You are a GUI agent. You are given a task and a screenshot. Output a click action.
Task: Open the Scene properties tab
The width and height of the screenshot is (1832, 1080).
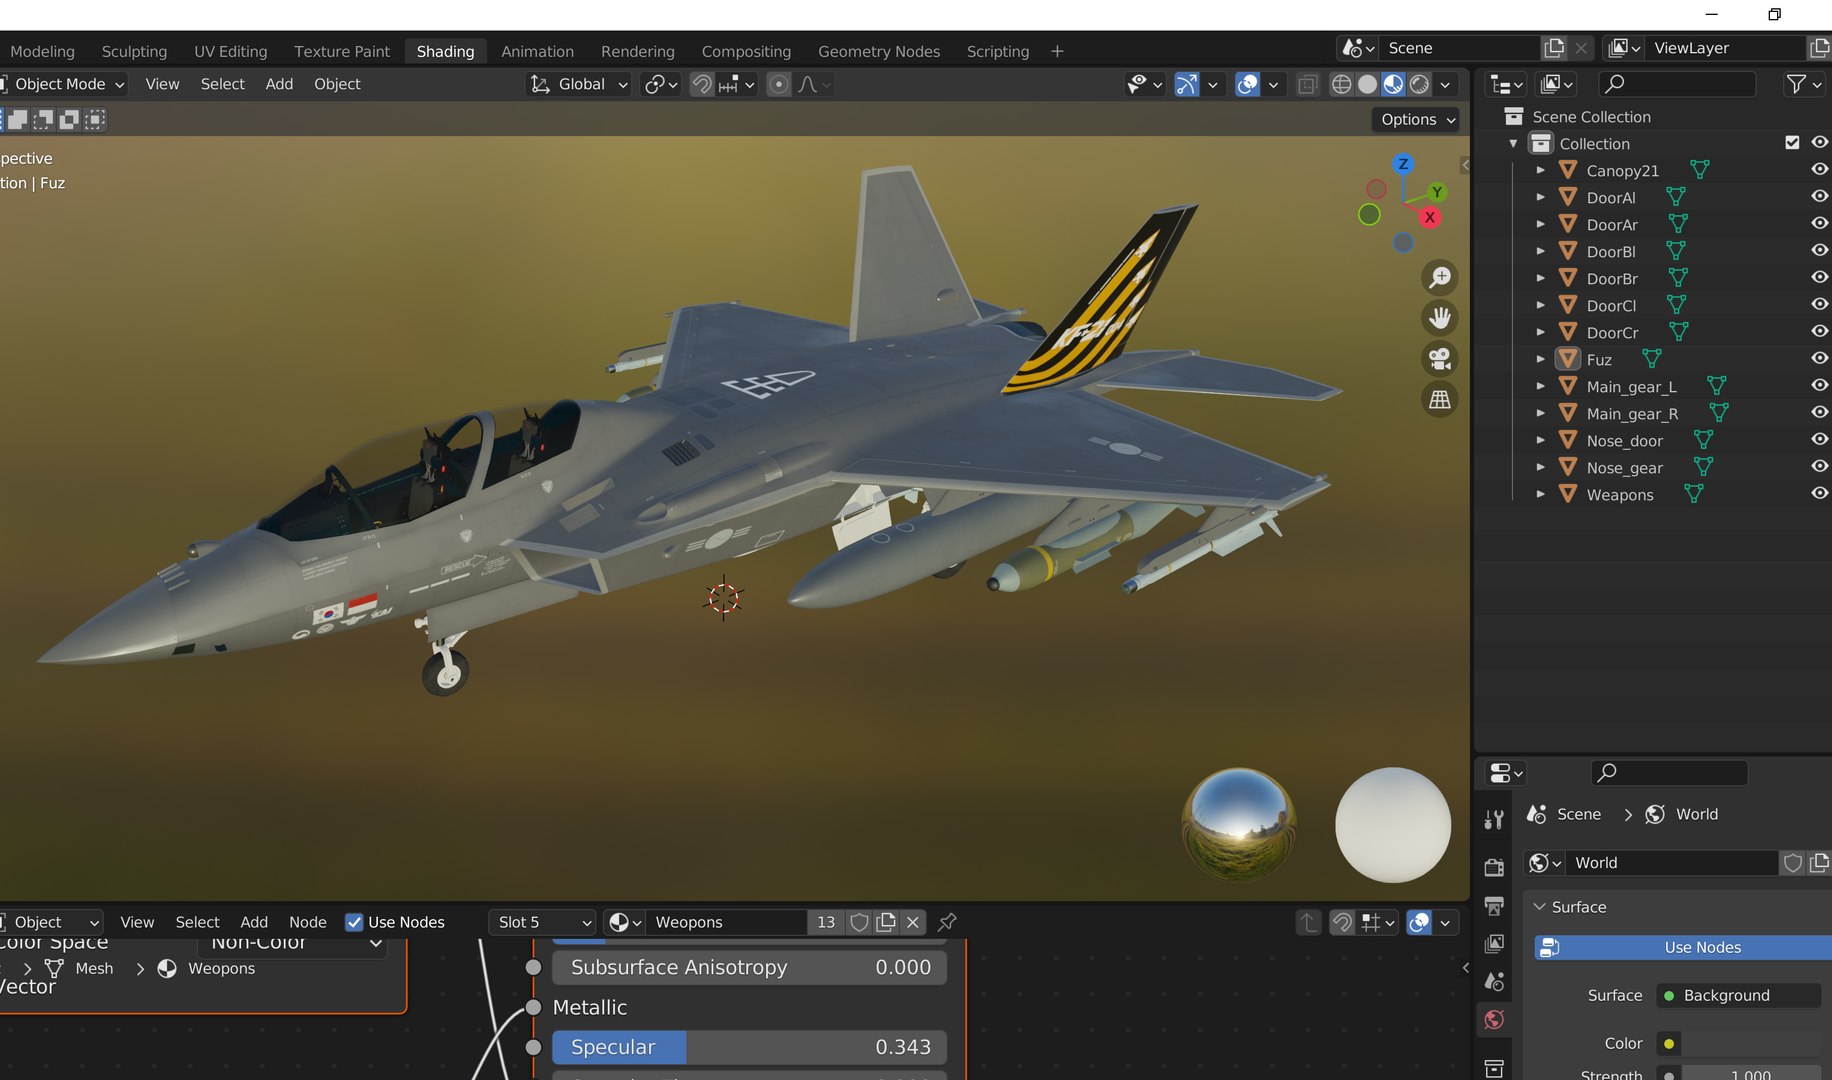coord(1494,982)
